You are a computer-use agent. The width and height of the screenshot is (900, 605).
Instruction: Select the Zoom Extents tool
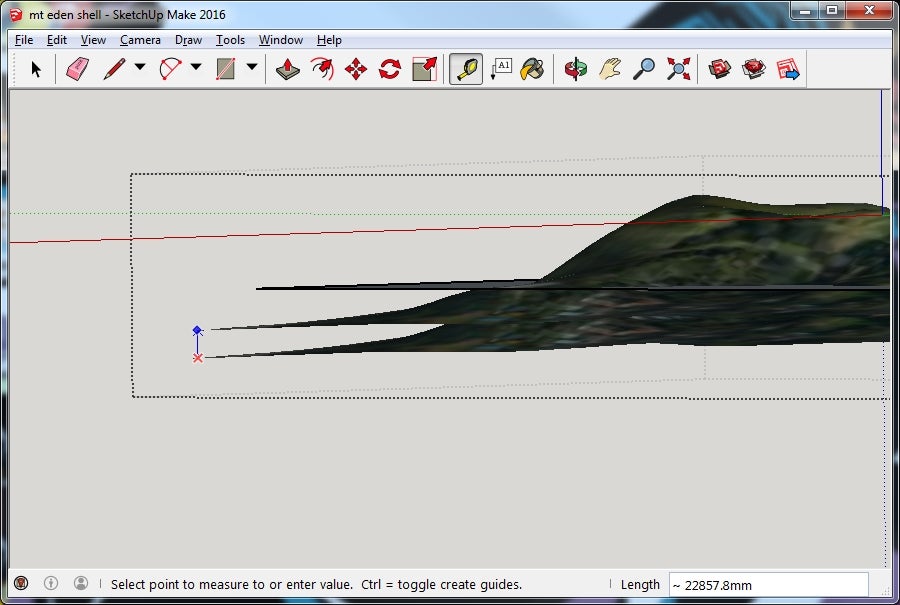(679, 69)
